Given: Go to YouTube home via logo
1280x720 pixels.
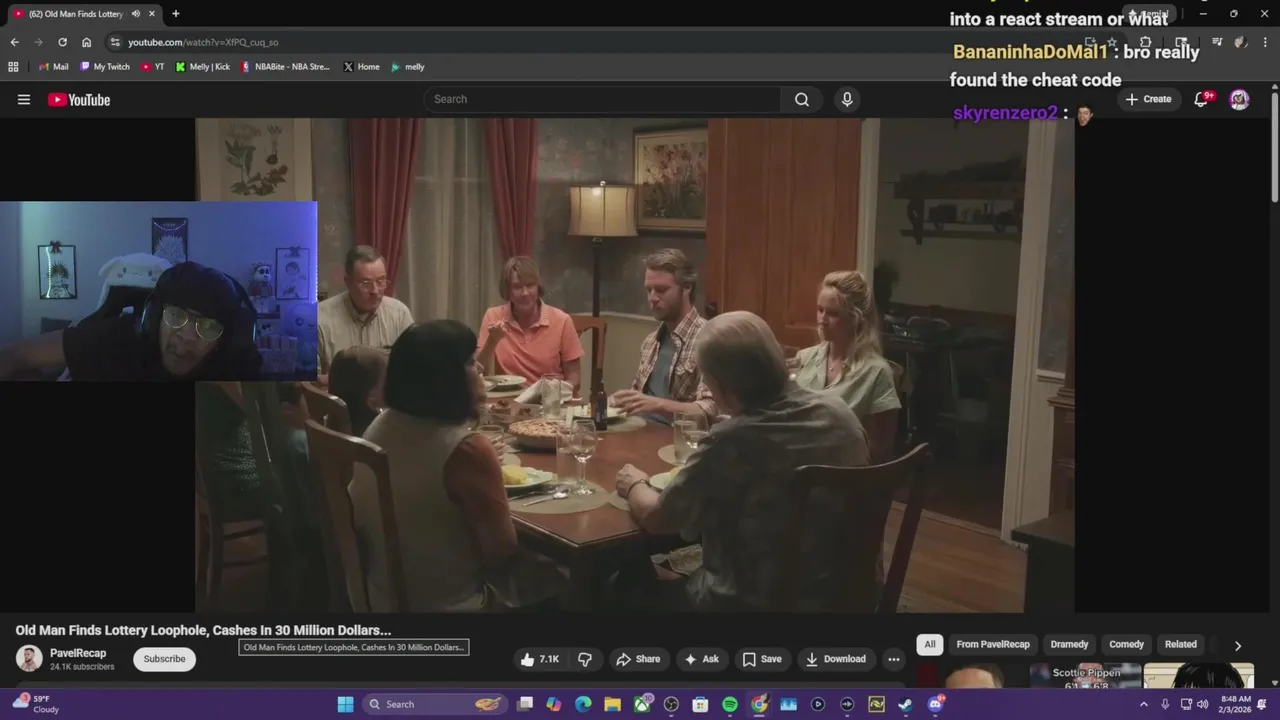Looking at the screenshot, I should pos(79,99).
